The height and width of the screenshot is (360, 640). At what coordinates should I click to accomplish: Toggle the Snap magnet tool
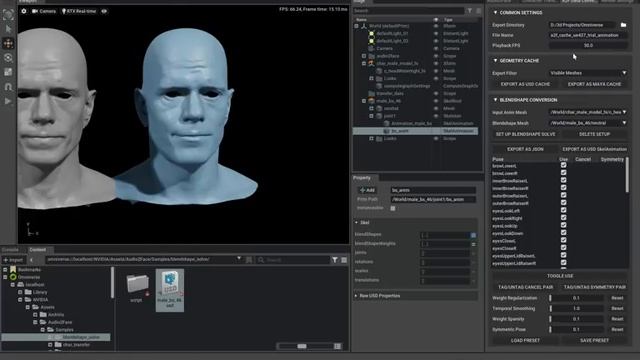(8, 87)
